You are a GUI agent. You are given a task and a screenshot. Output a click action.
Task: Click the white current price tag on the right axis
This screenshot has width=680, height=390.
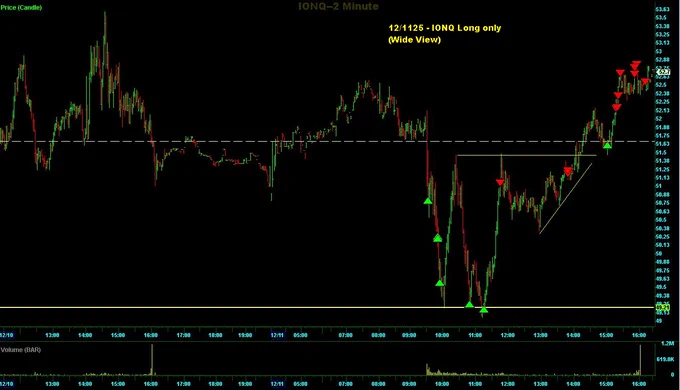[x=664, y=72]
